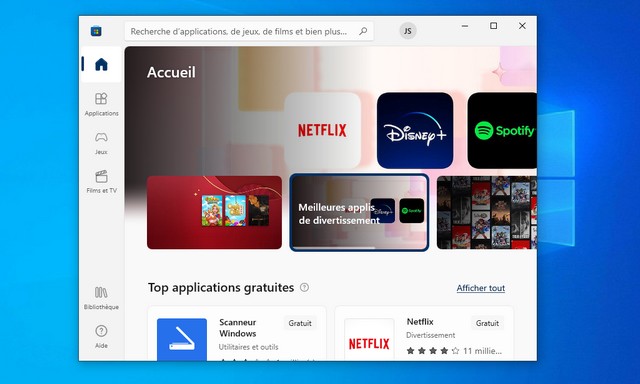
Task: Open the Aide help icon
Action: point(101,337)
